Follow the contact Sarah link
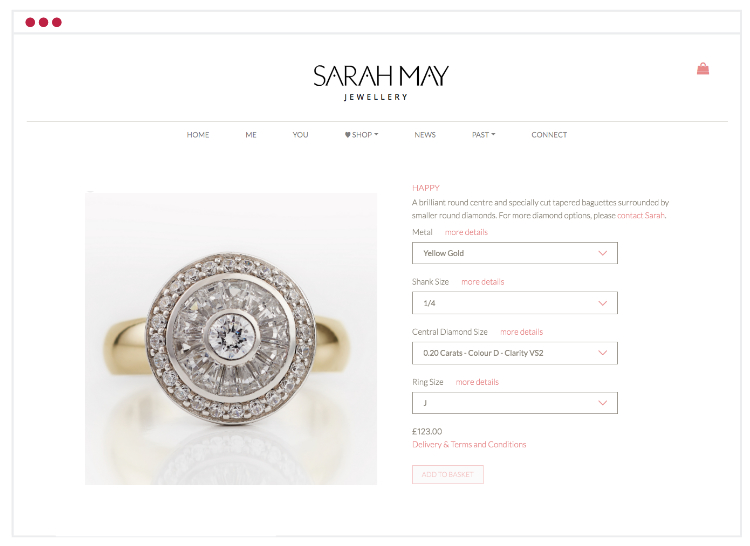The height and width of the screenshot is (546, 750). pos(640,216)
